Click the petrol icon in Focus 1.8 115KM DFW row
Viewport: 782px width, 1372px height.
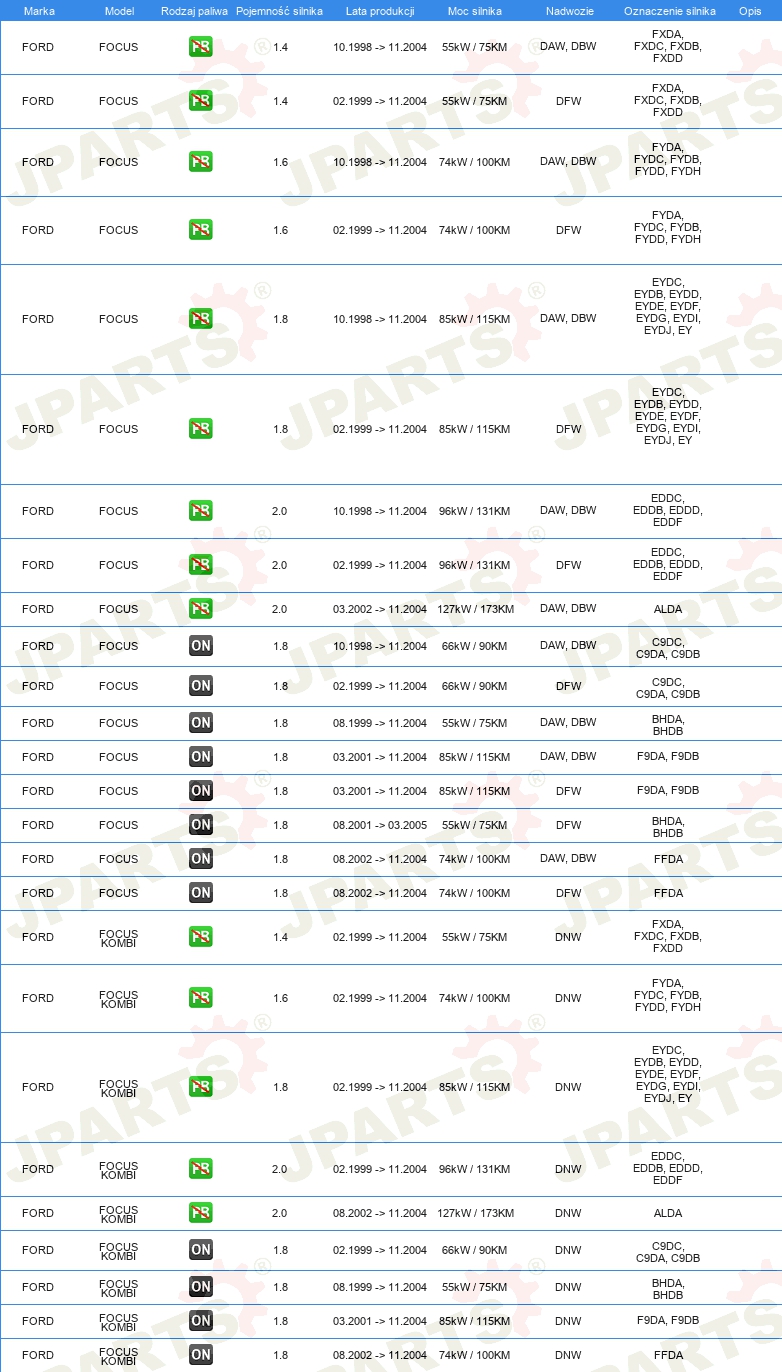(x=200, y=429)
